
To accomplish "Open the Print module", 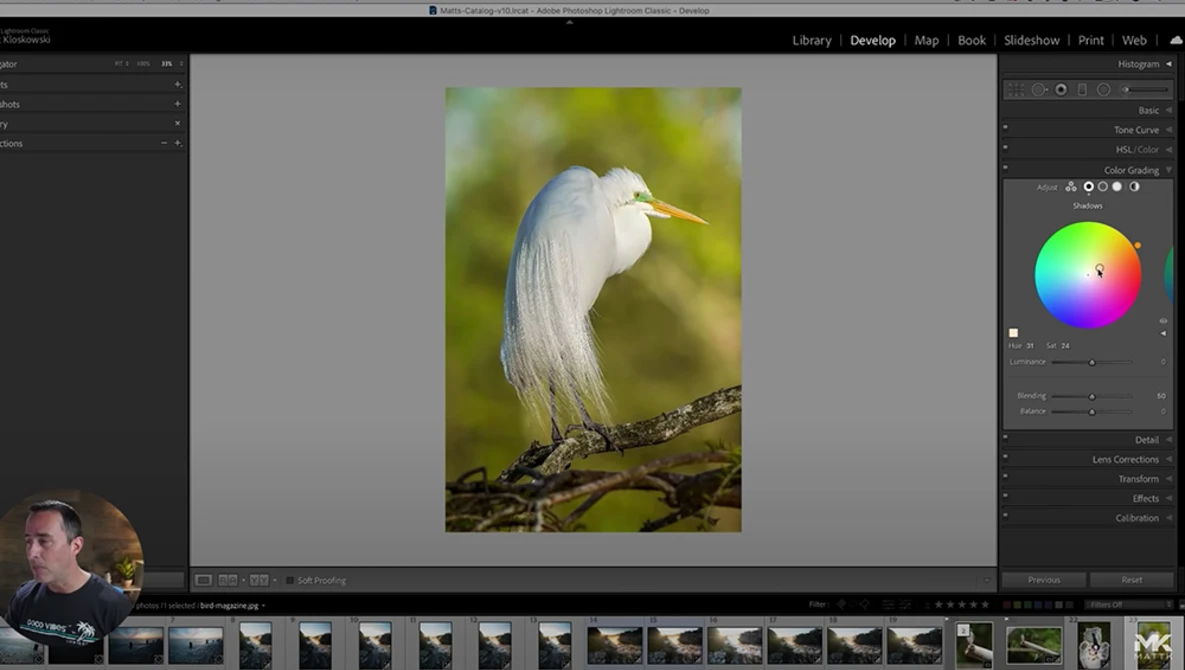I will 1091,41.
